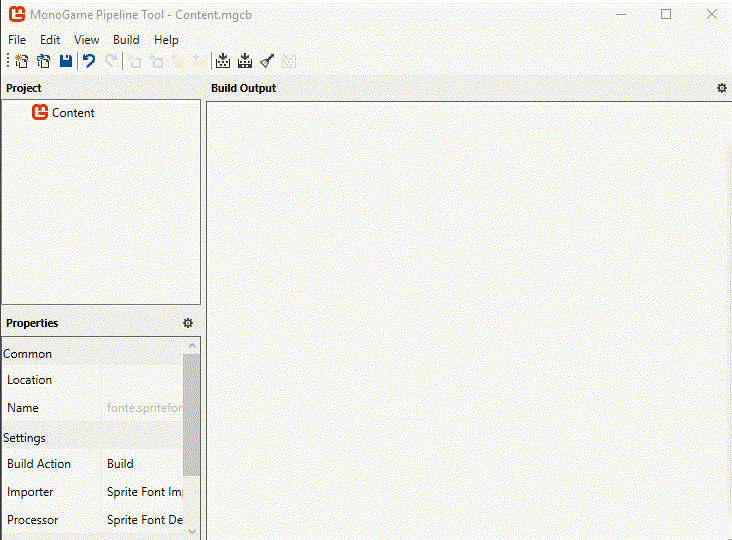
Task: Click the Content project node icon
Action: (40, 112)
